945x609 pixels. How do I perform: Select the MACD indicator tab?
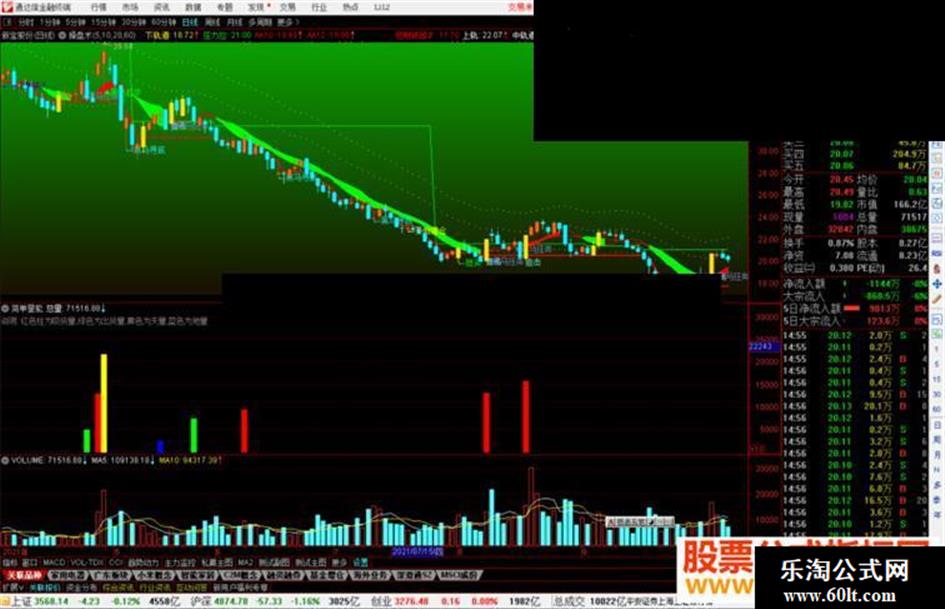[54, 562]
